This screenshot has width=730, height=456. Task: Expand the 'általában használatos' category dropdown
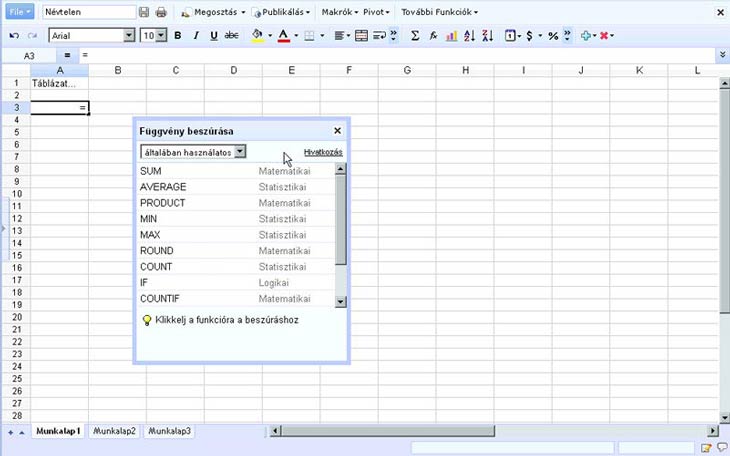tap(240, 152)
